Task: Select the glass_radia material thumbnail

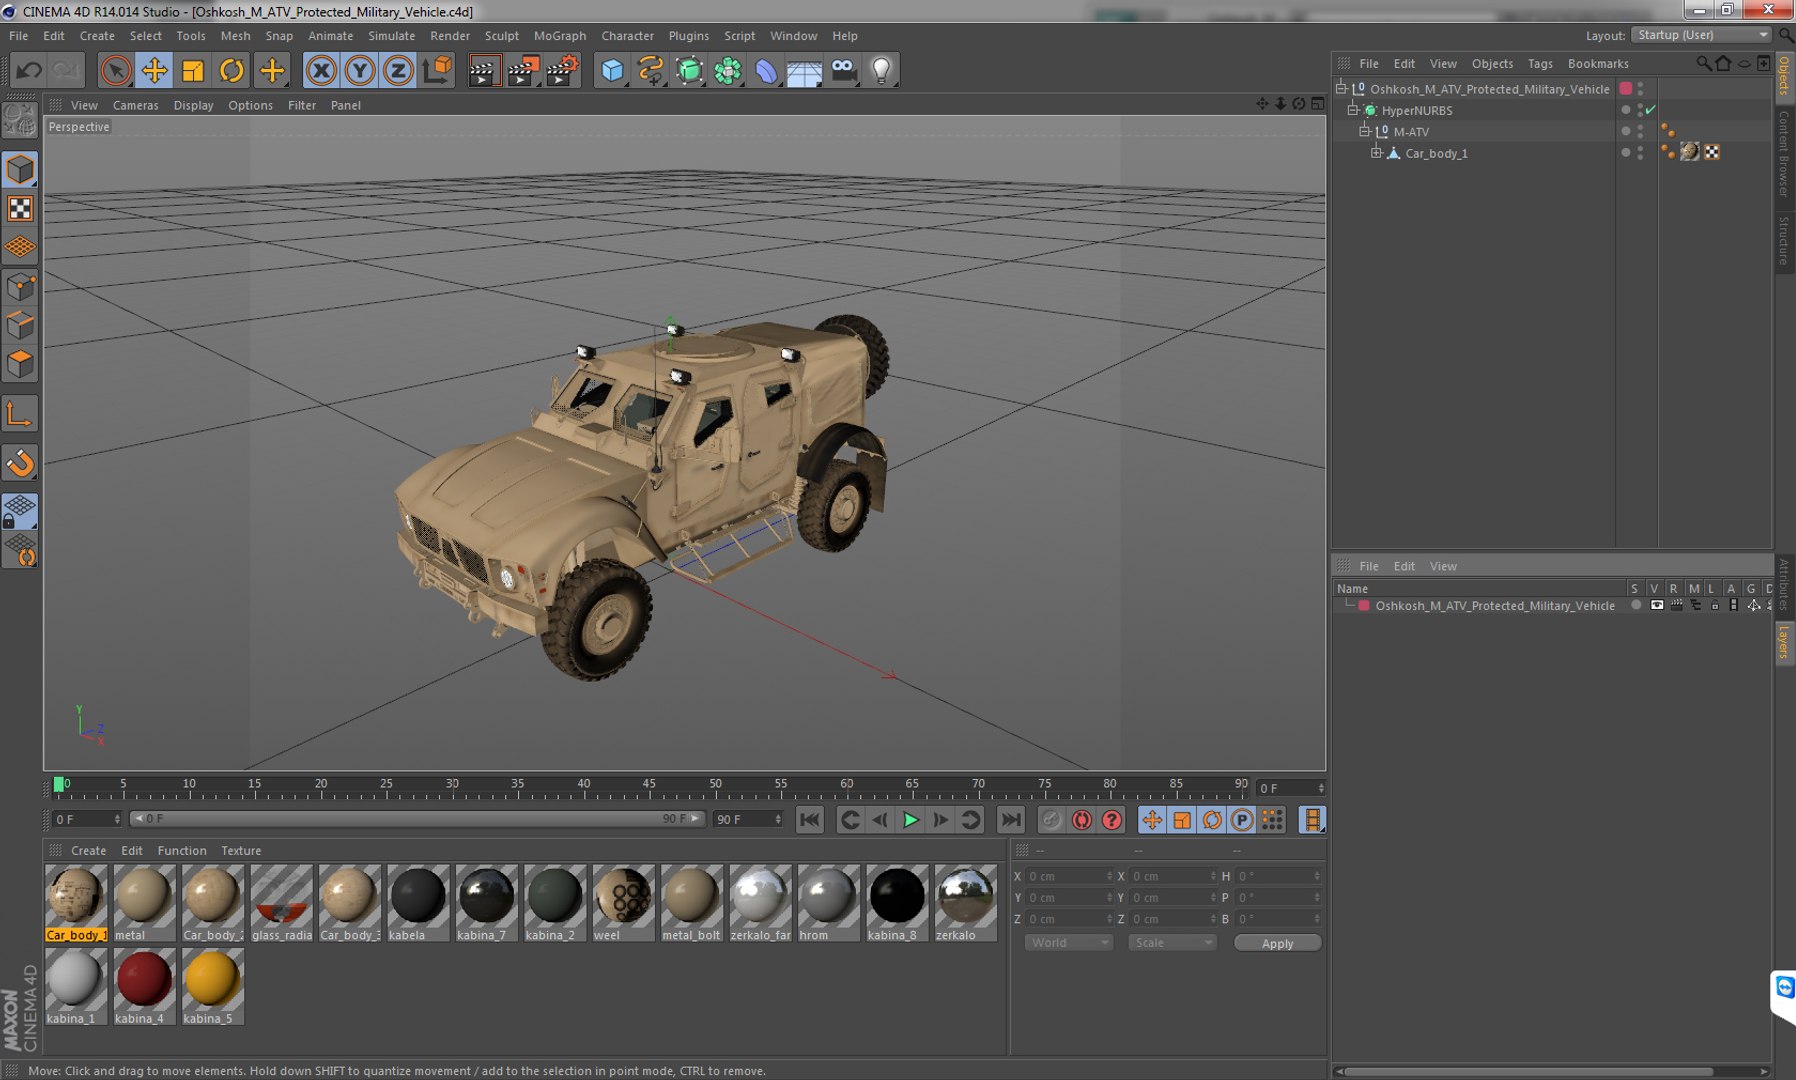Action: pyautogui.click(x=281, y=903)
